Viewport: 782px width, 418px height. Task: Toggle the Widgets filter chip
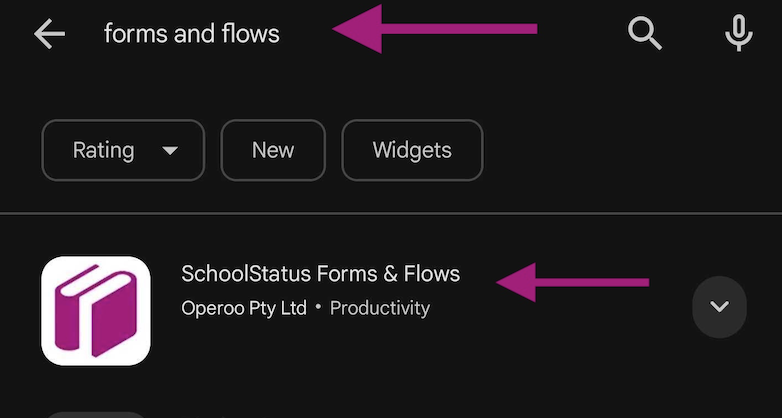pos(412,150)
